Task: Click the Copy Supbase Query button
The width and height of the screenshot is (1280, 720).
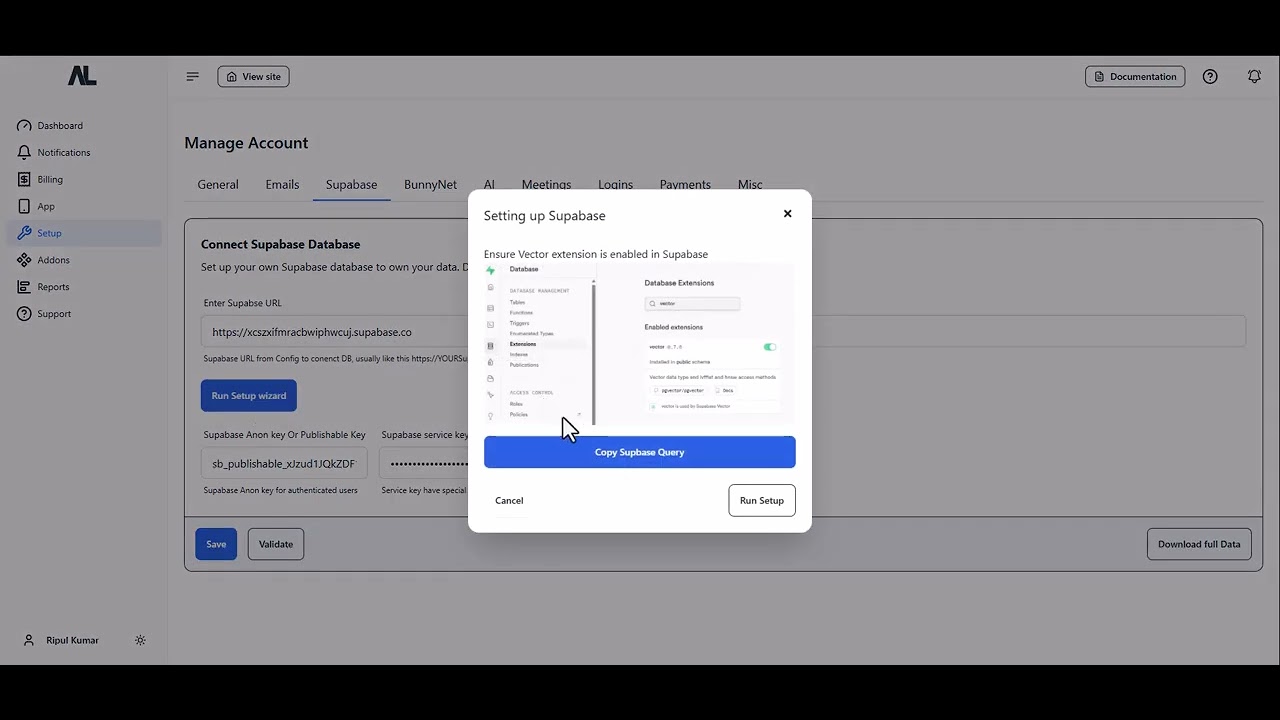Action: (x=640, y=452)
